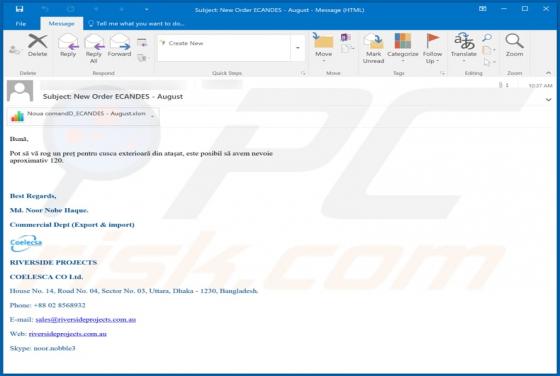
Task: Click the OneNote icon in Move group
Action: [x=345, y=37]
